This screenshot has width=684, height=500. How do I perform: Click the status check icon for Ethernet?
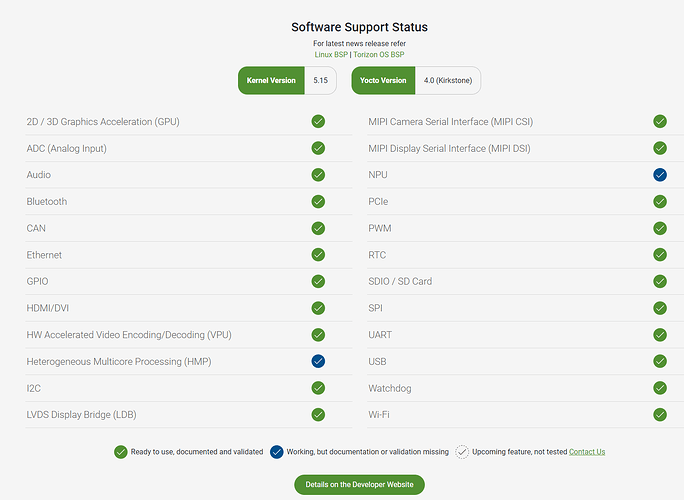coord(318,255)
